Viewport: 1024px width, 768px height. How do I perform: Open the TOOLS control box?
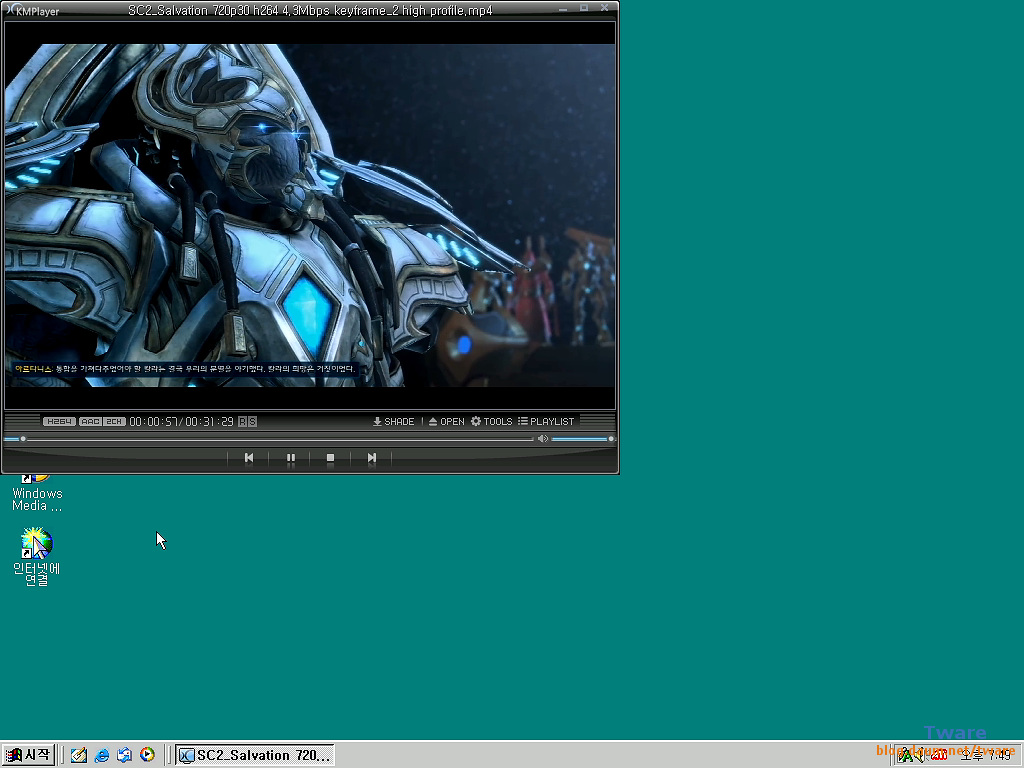click(x=492, y=421)
